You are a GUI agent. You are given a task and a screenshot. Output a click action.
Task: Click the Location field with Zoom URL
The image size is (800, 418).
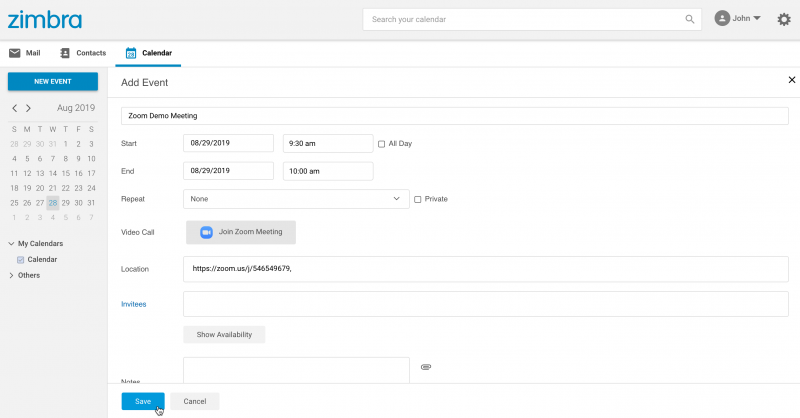(x=486, y=269)
